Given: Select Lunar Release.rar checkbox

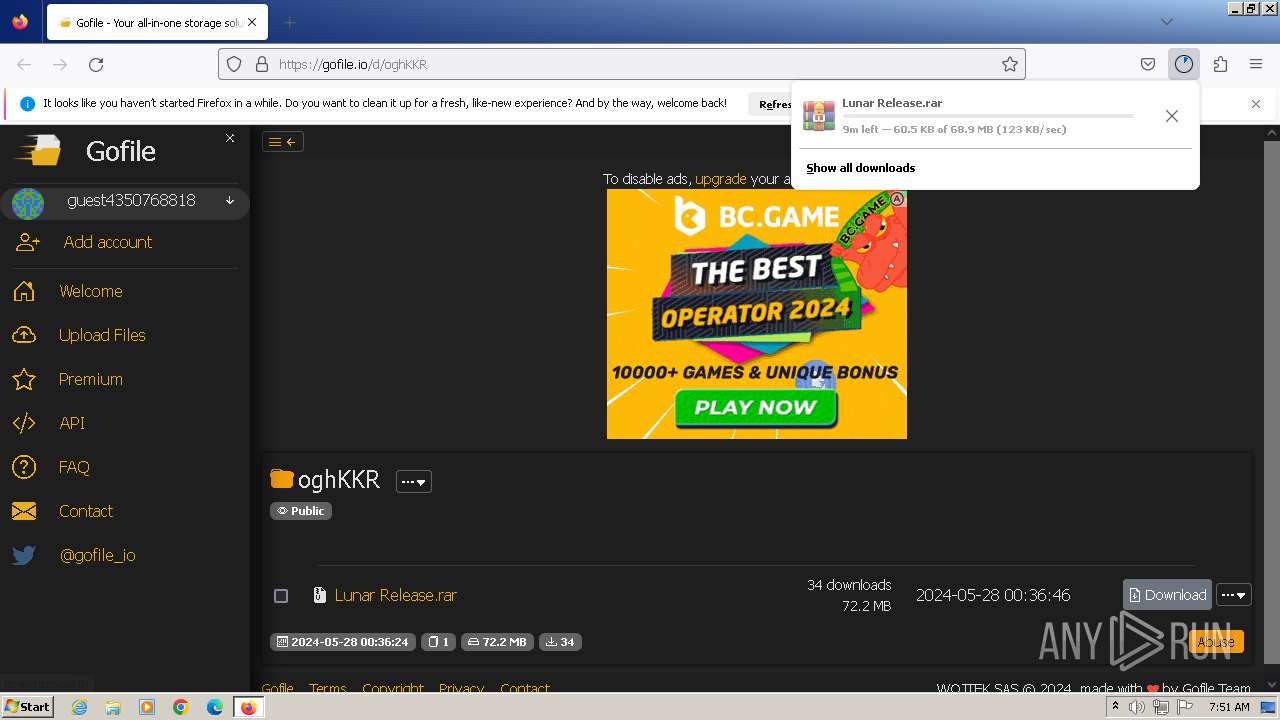Looking at the screenshot, I should click(281, 596).
